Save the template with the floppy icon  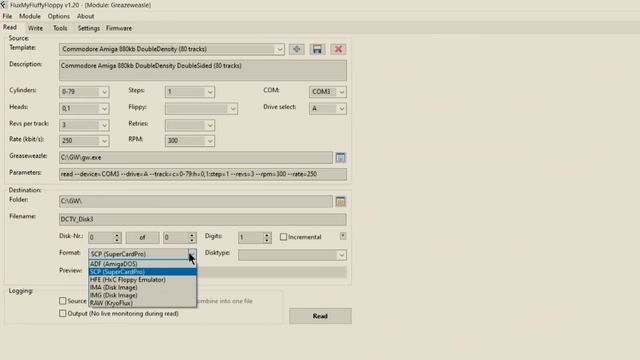317,49
